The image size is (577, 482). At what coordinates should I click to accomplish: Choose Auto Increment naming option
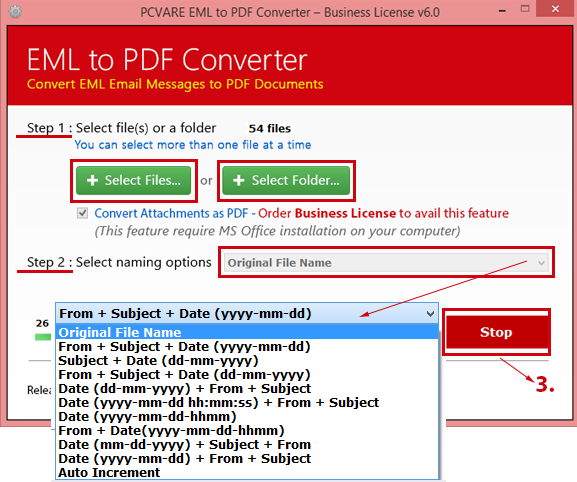pos(247,472)
